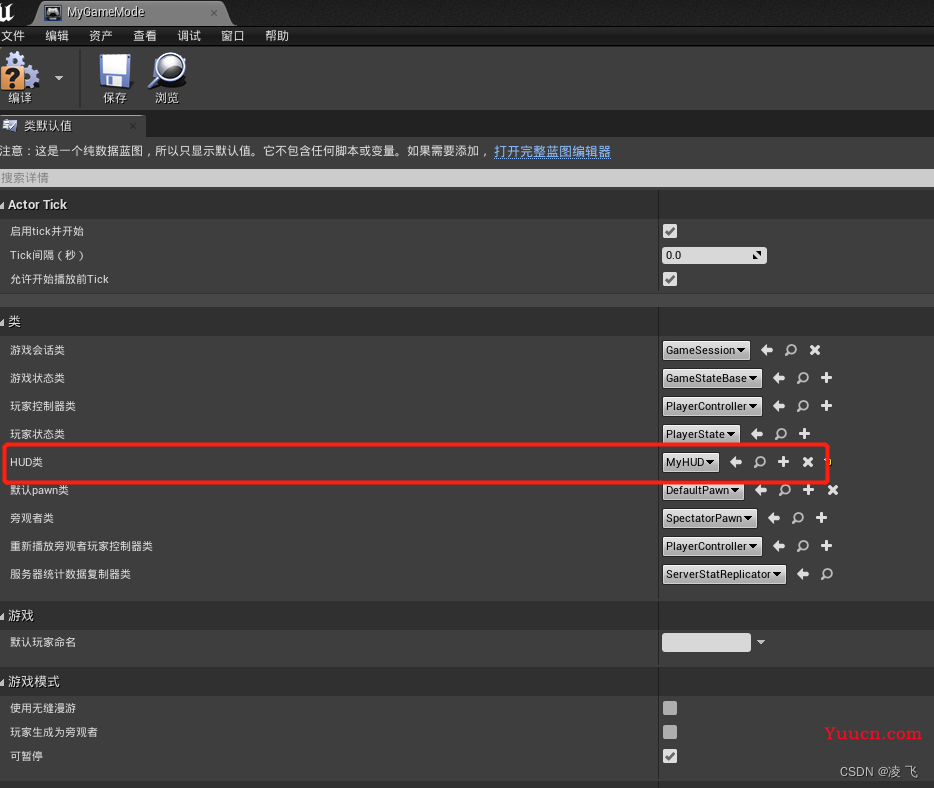Open the 调试 menu
The image size is (934, 788).
189,36
